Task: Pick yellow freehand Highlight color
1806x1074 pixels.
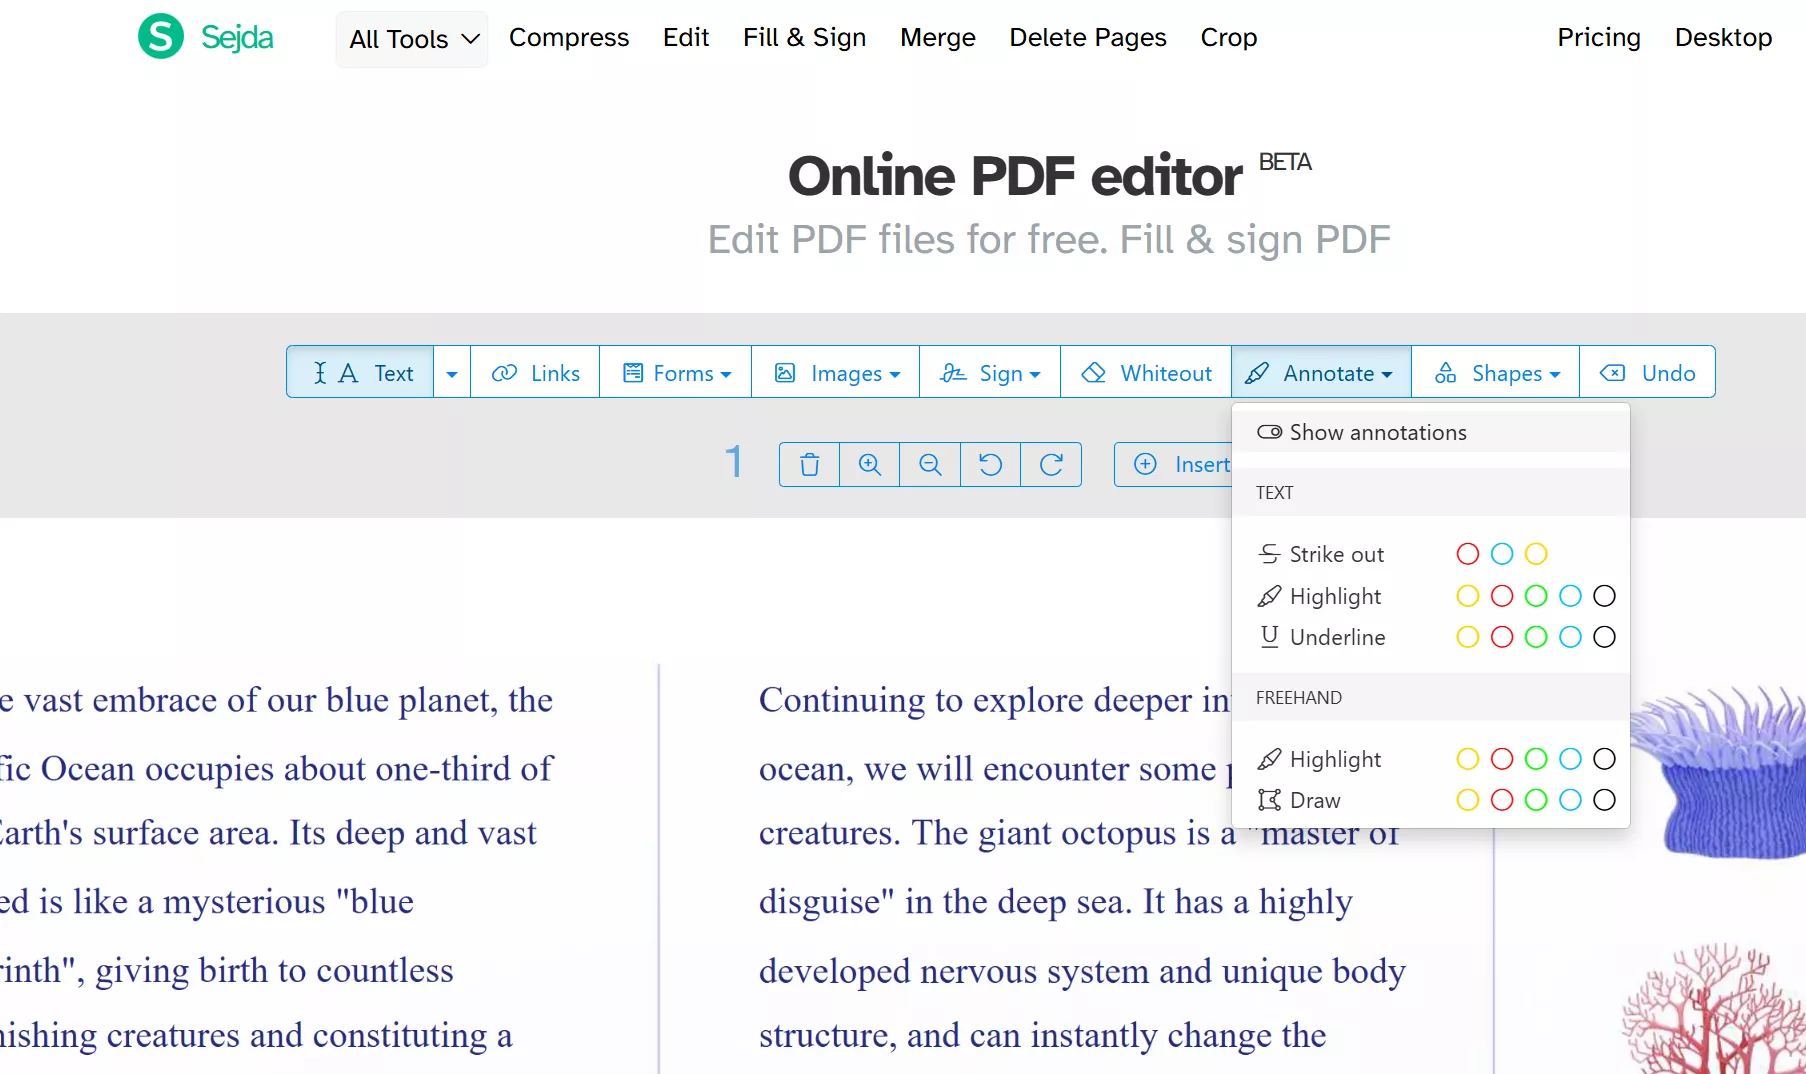Action: pyautogui.click(x=1468, y=759)
